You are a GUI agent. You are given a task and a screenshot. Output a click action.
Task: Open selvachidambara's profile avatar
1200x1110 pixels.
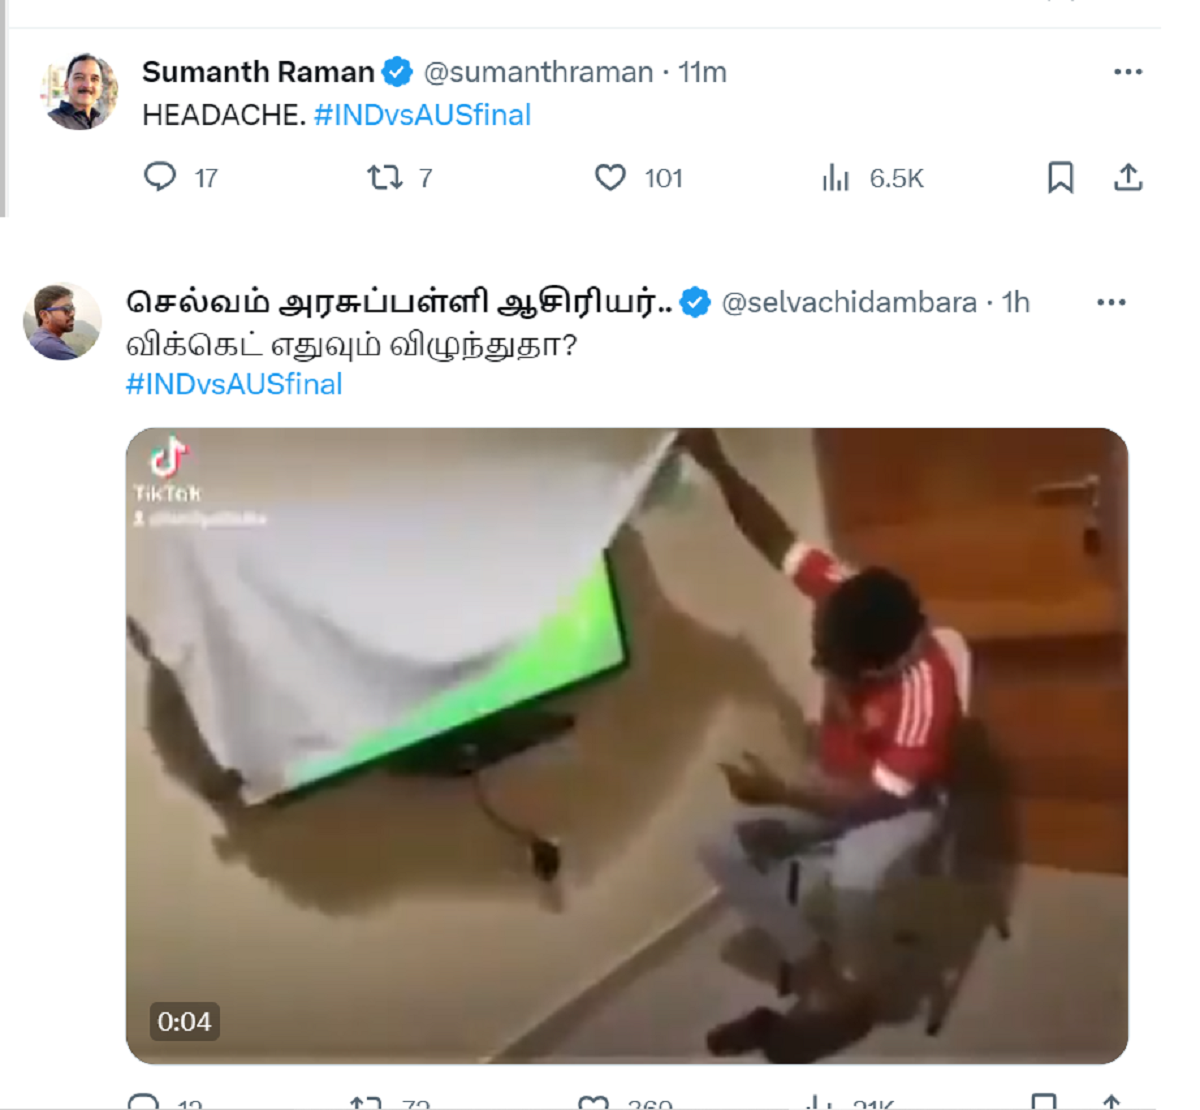(x=62, y=322)
